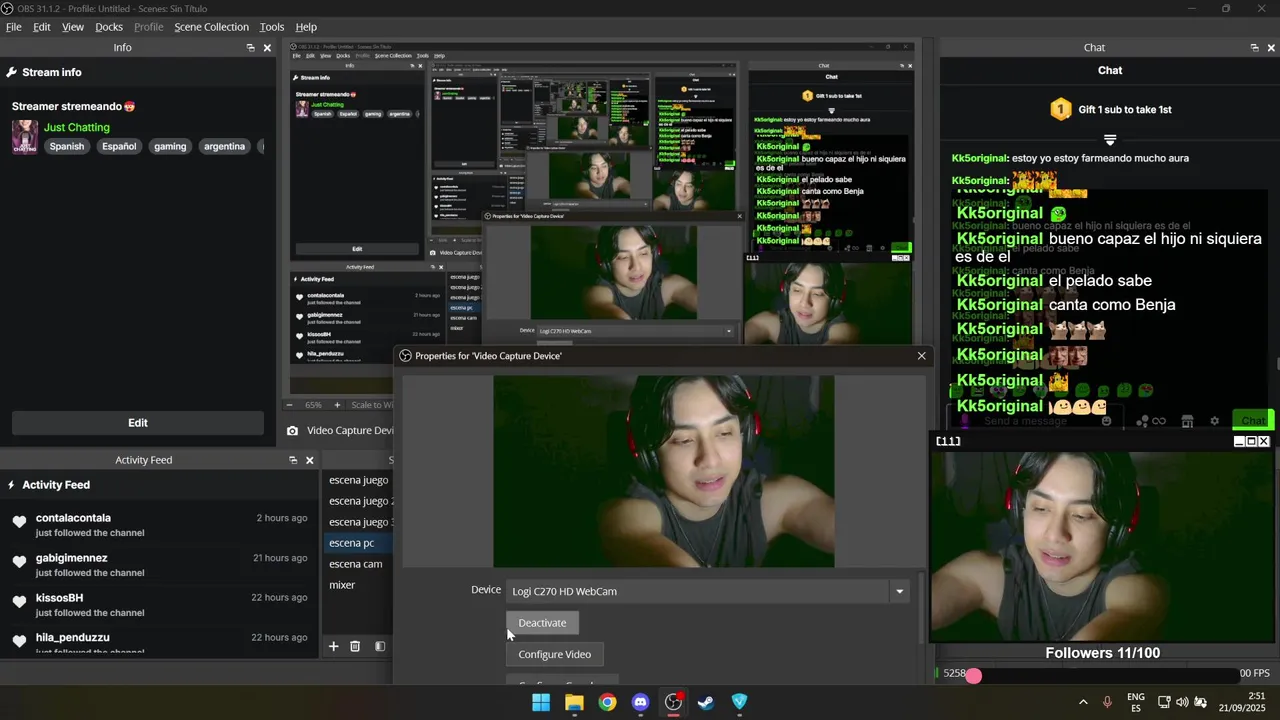
Task: Select the mixer scene
Action: click(358, 585)
